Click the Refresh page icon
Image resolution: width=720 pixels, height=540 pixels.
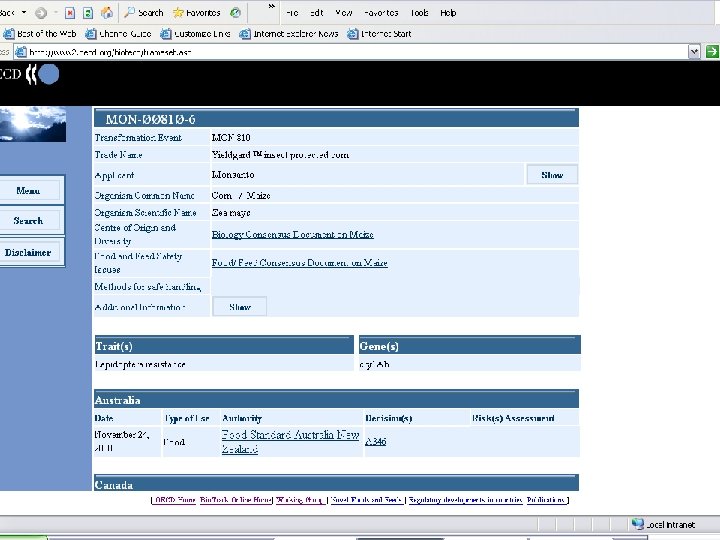(x=88, y=13)
